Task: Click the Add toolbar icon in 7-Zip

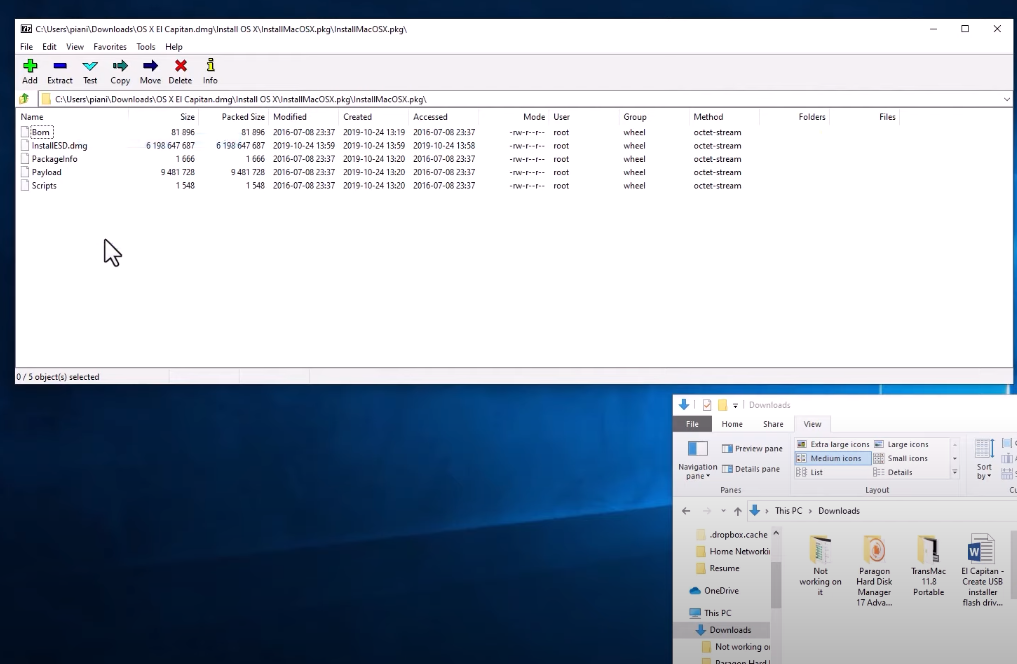Action: [30, 71]
